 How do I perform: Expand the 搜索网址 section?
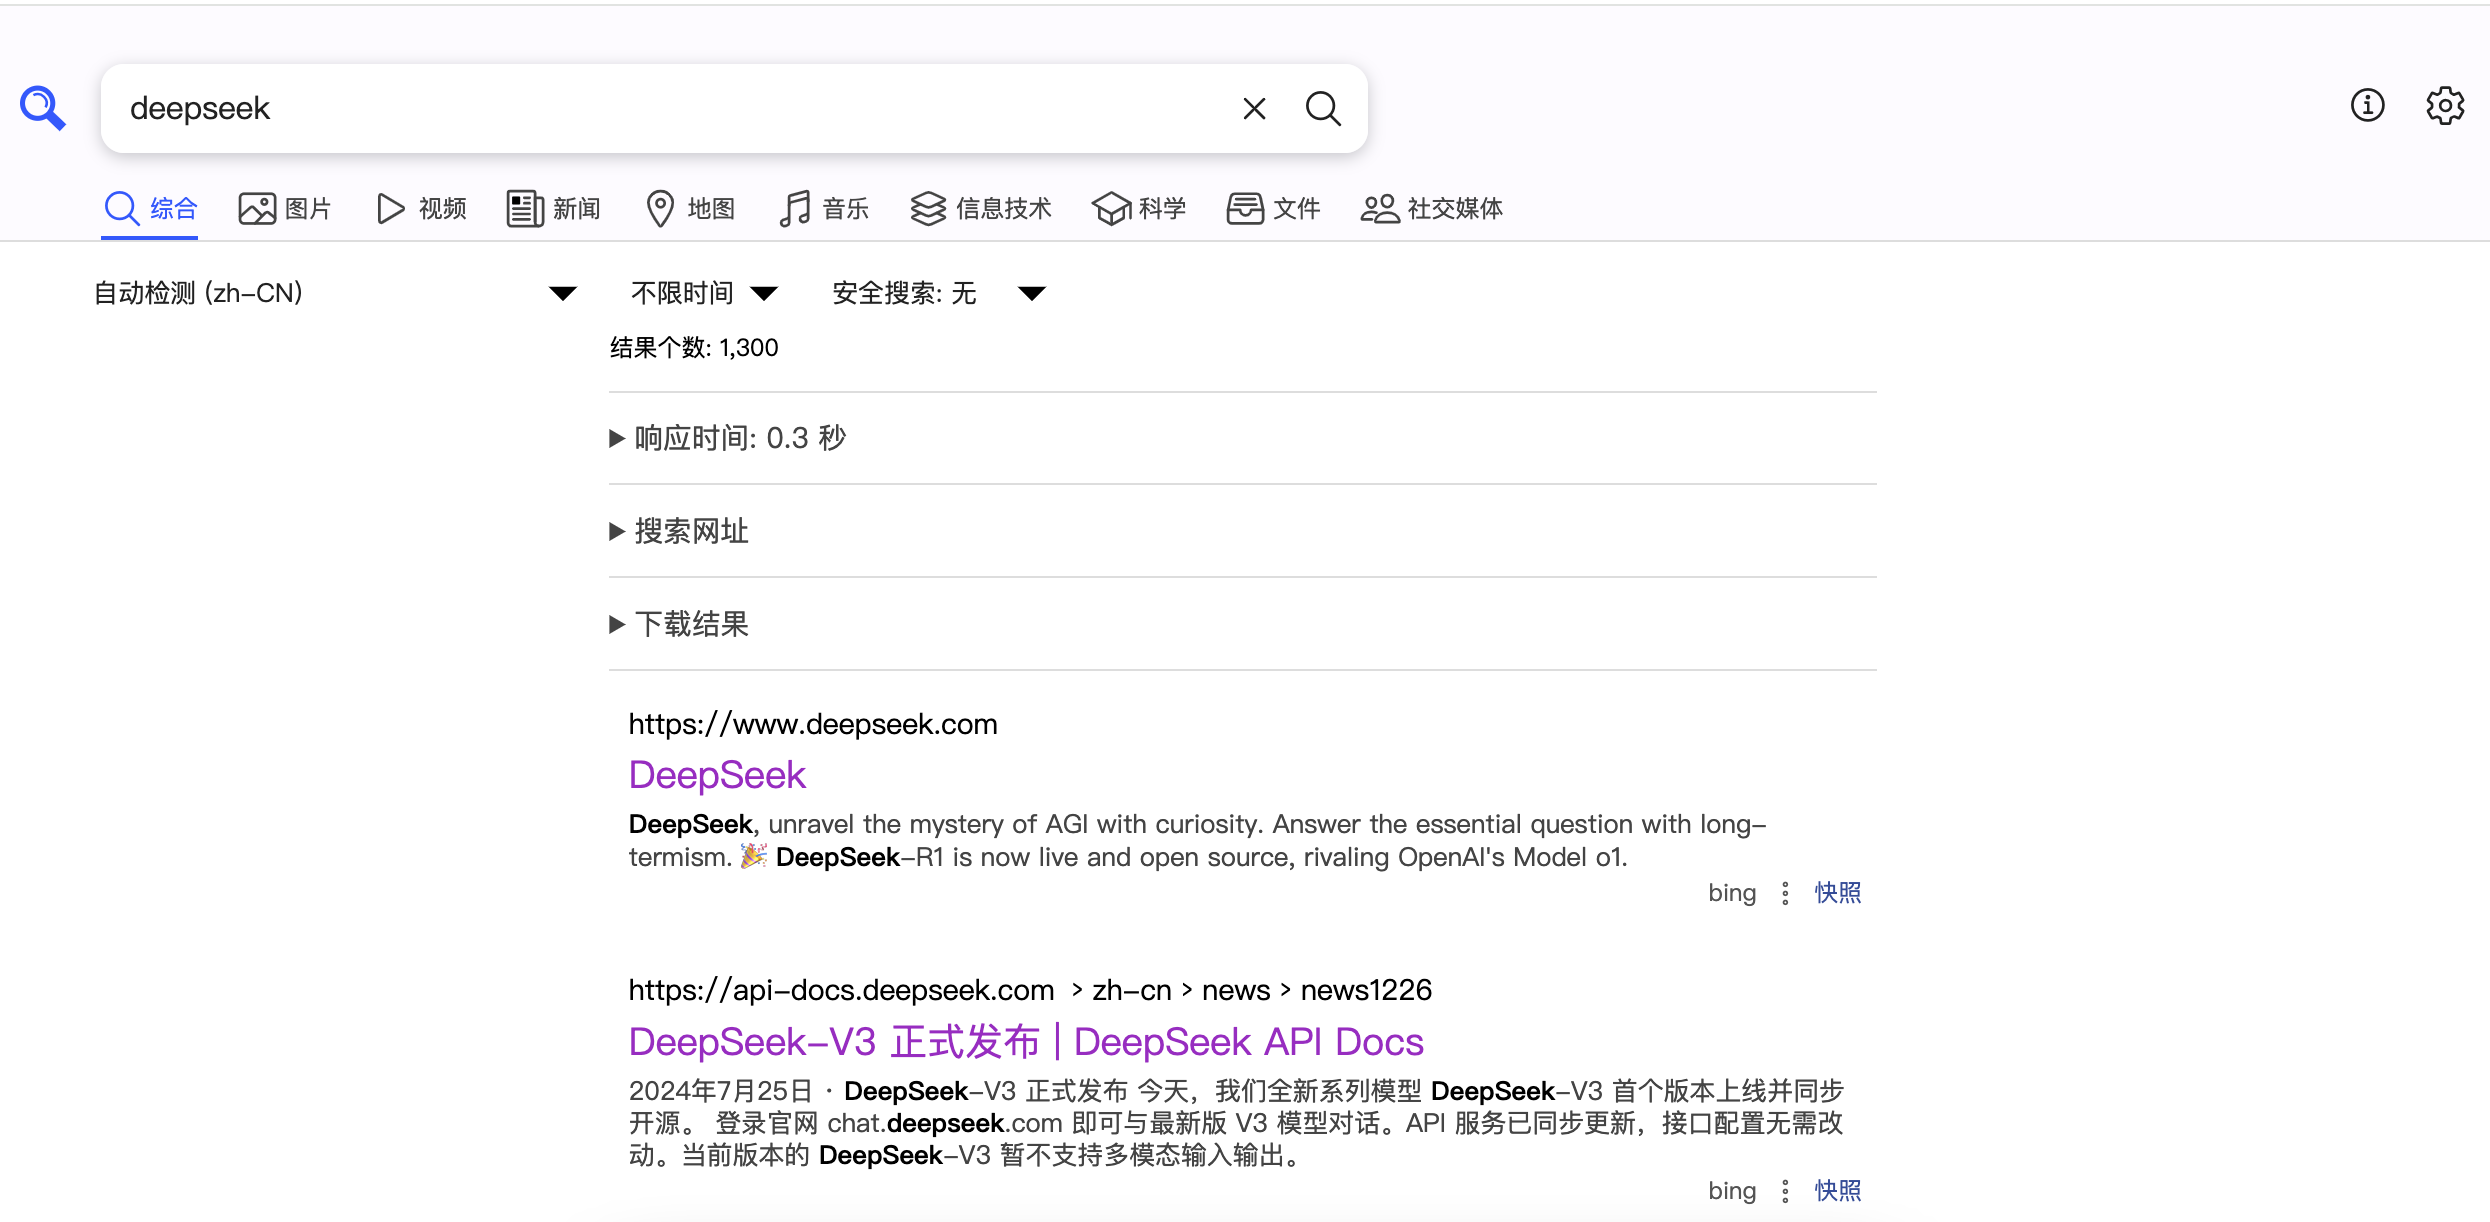pyautogui.click(x=691, y=531)
